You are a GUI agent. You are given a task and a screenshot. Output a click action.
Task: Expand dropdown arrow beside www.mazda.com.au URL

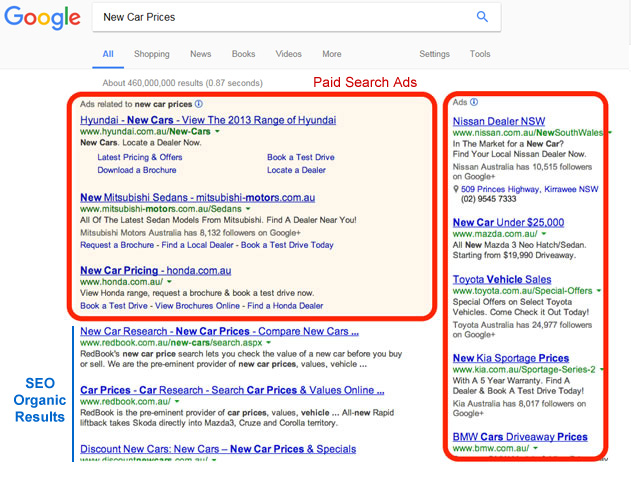[544, 234]
